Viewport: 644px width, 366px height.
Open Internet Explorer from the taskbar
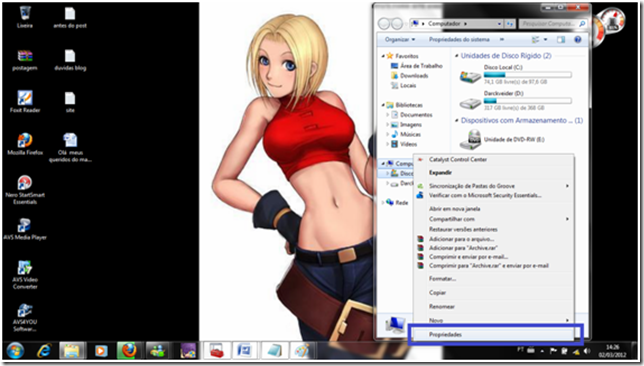[x=44, y=351]
